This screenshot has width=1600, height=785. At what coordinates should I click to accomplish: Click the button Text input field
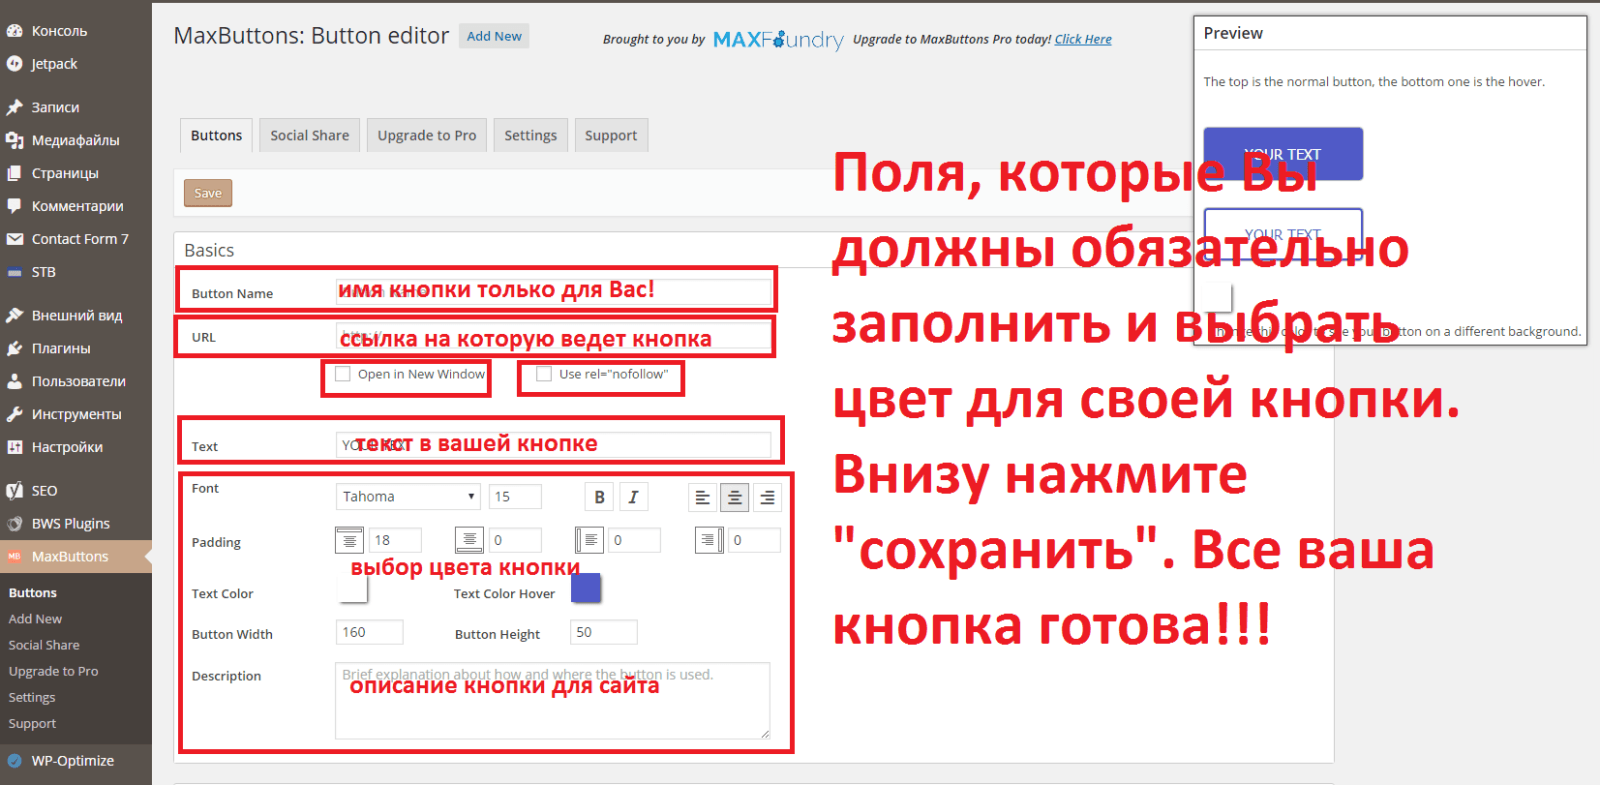[553, 445]
